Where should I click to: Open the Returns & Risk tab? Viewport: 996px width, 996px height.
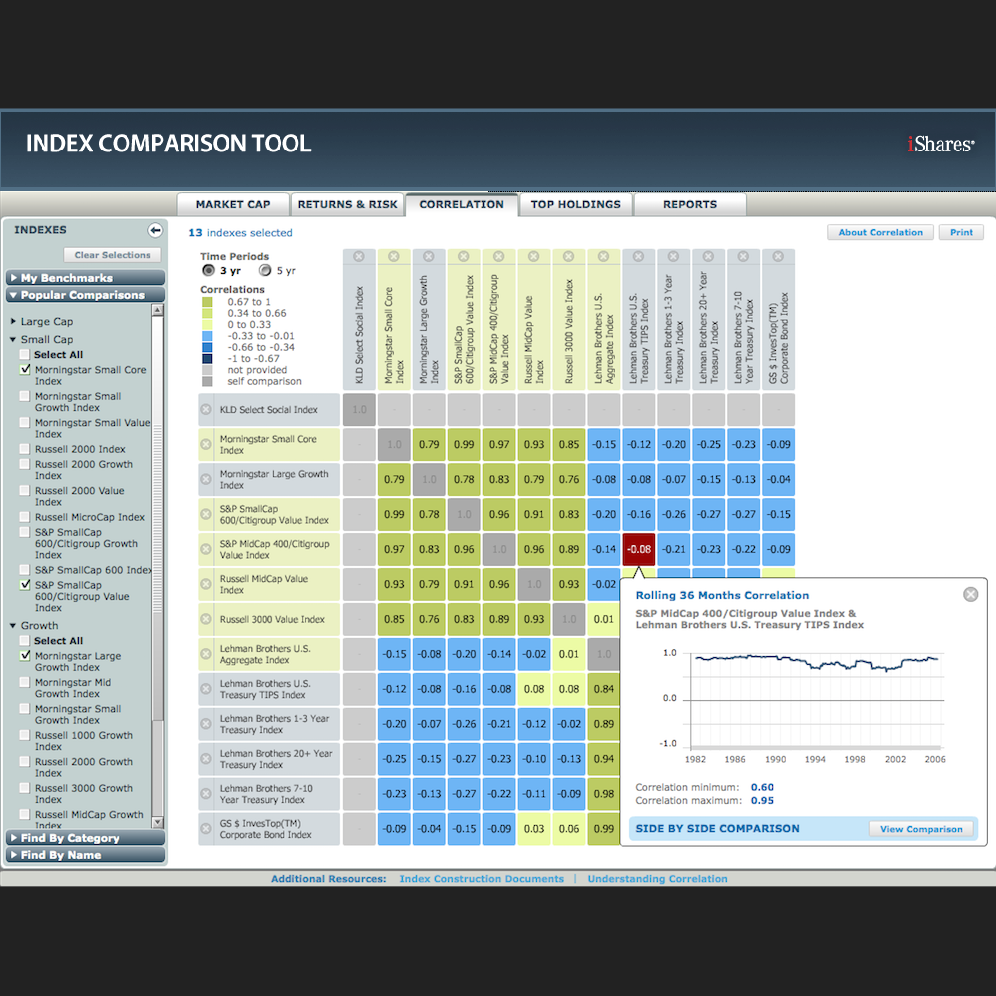(x=347, y=205)
